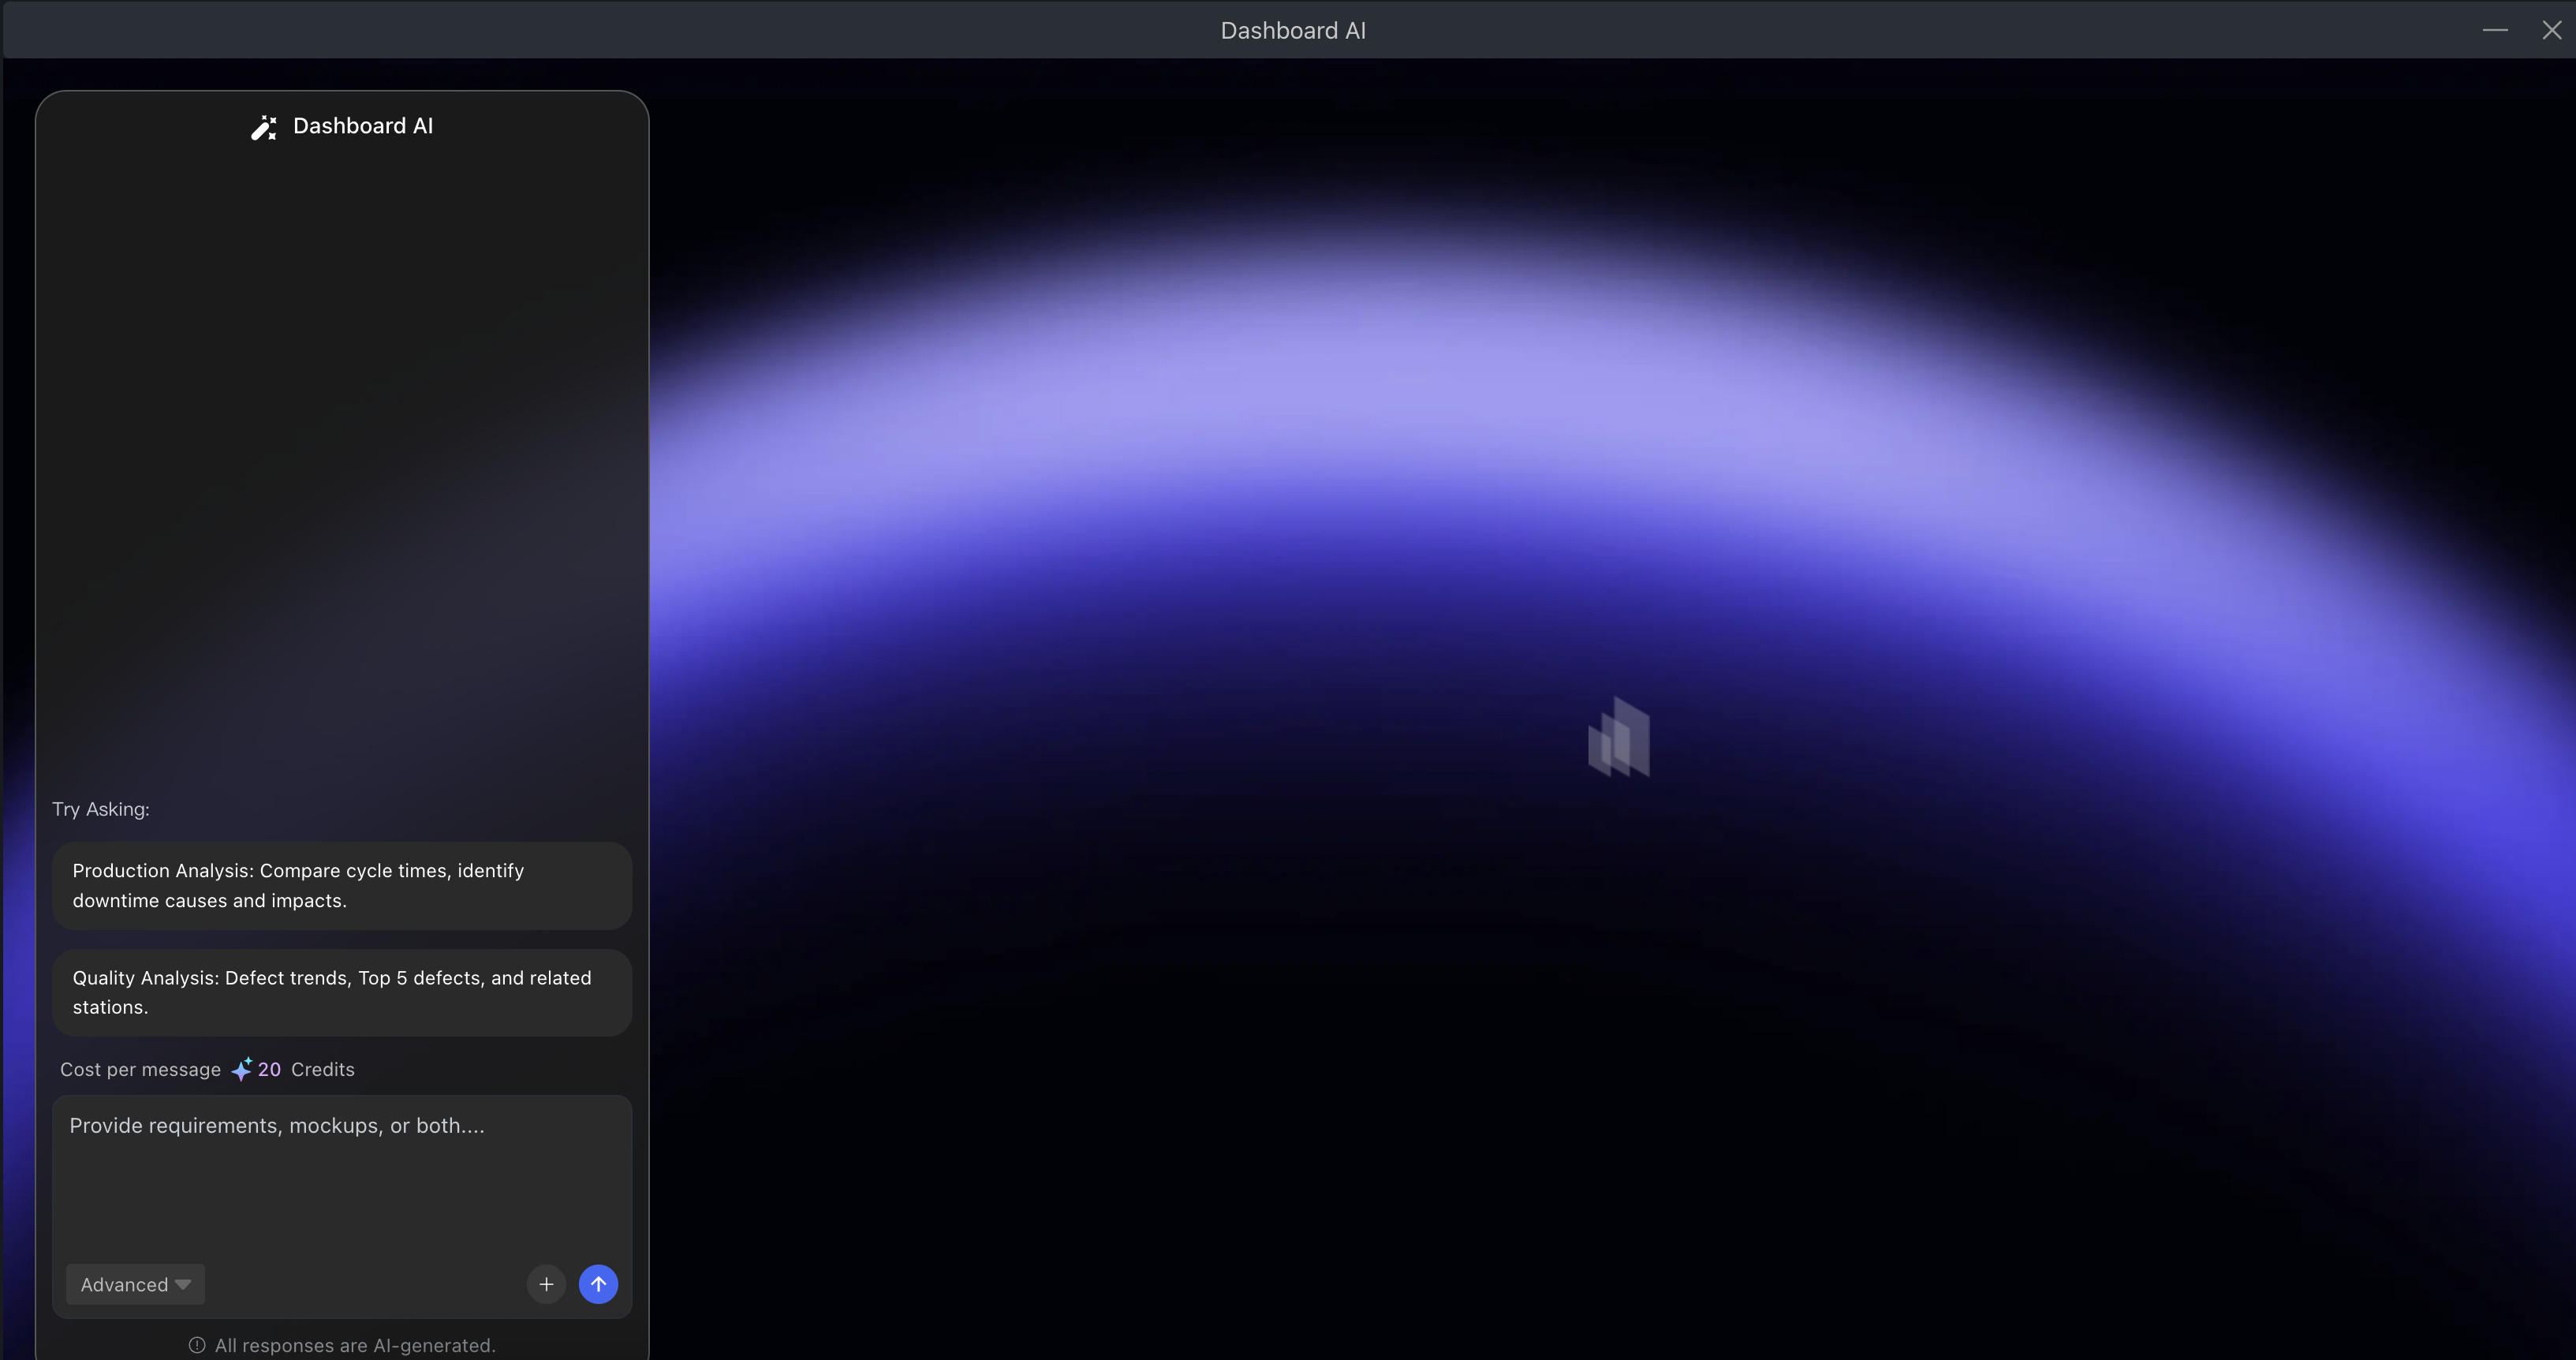Click the blue send arrow icon
Viewport: 2576px width, 1360px height.
598,1284
